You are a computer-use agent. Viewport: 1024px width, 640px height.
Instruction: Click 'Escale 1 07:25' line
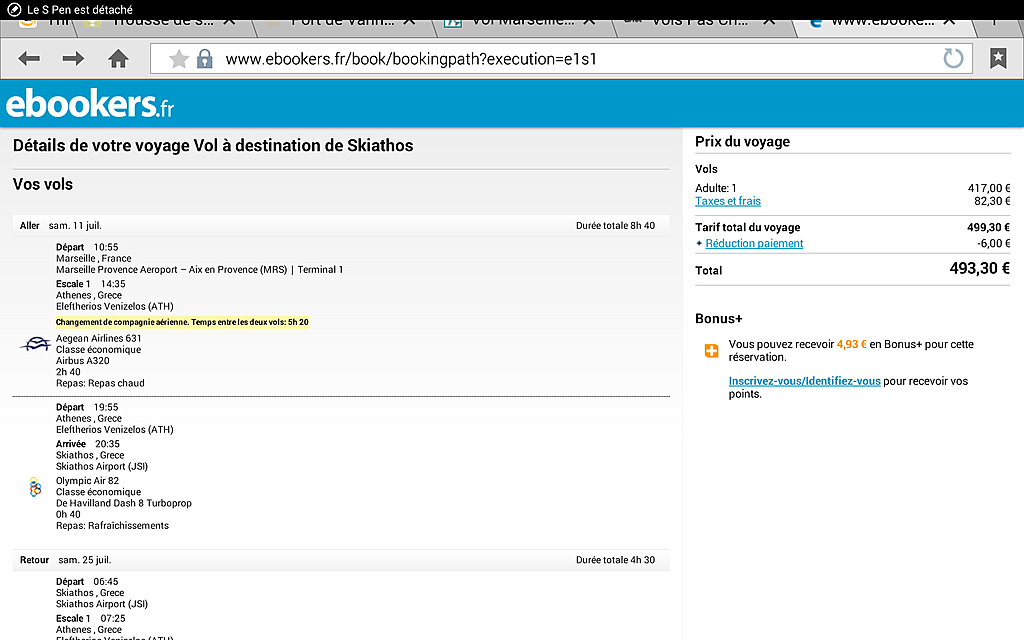pyautogui.click(x=90, y=618)
